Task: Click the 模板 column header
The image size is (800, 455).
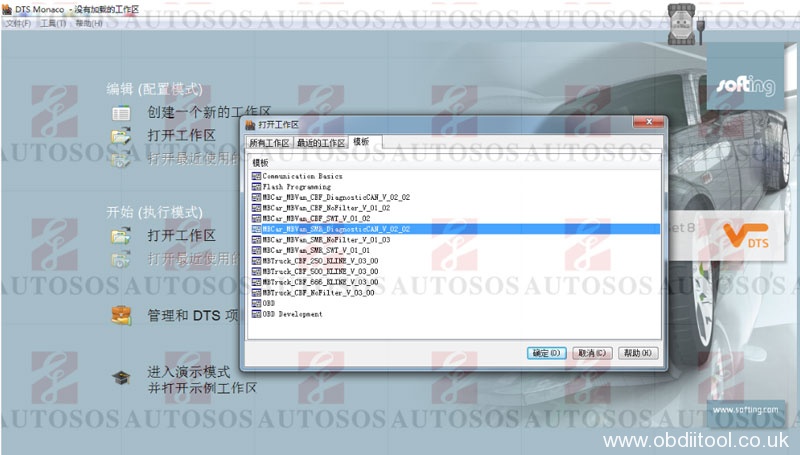Action: click(x=453, y=163)
